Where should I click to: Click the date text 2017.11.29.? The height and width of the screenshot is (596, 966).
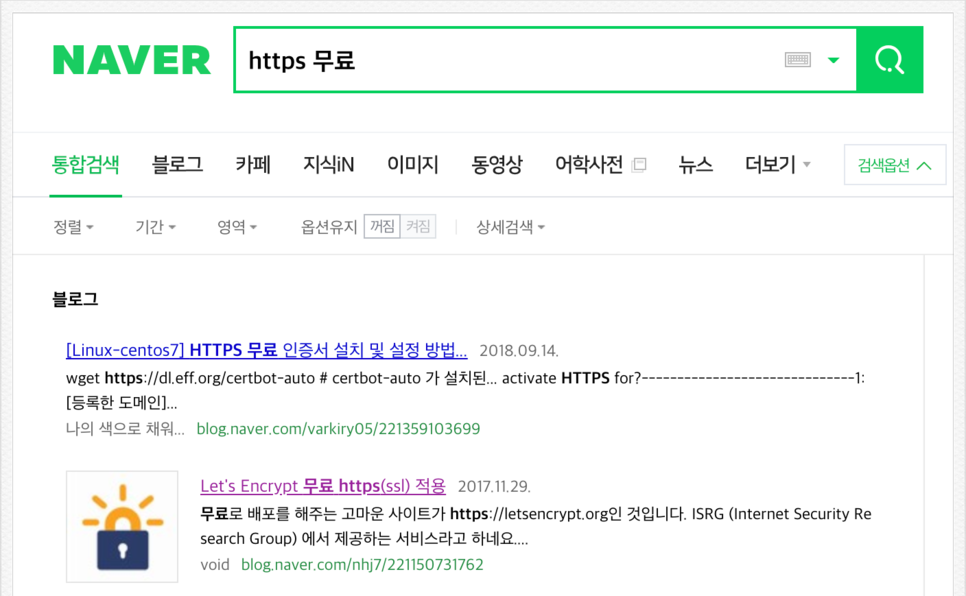[494, 486]
